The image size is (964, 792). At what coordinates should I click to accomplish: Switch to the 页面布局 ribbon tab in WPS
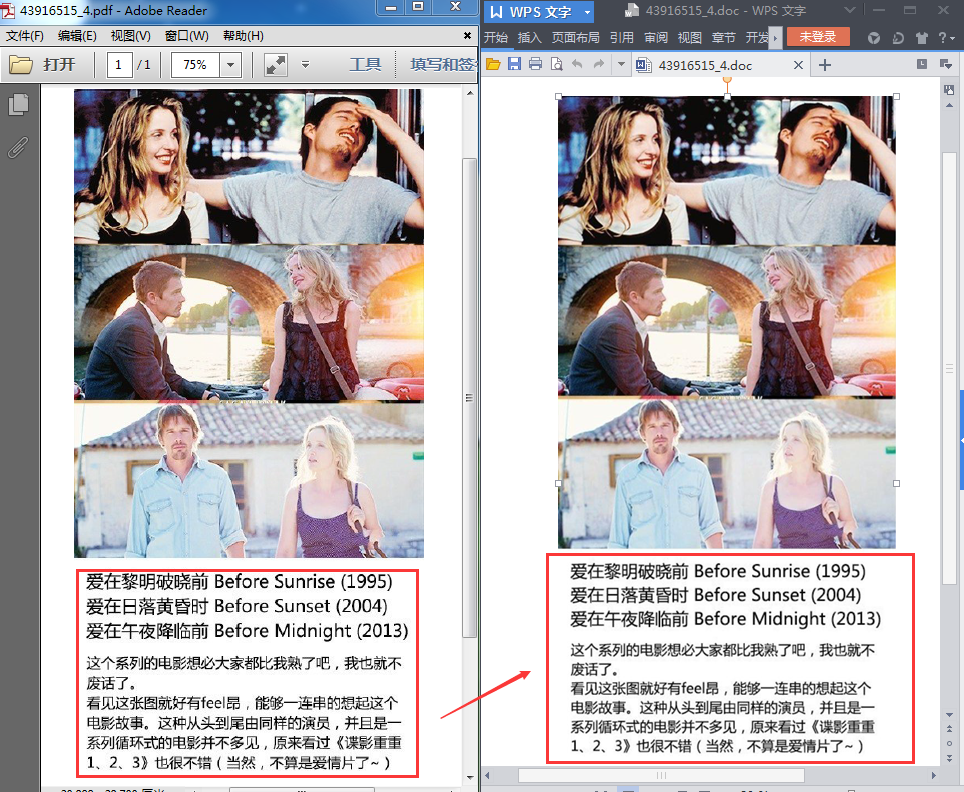tap(575, 38)
